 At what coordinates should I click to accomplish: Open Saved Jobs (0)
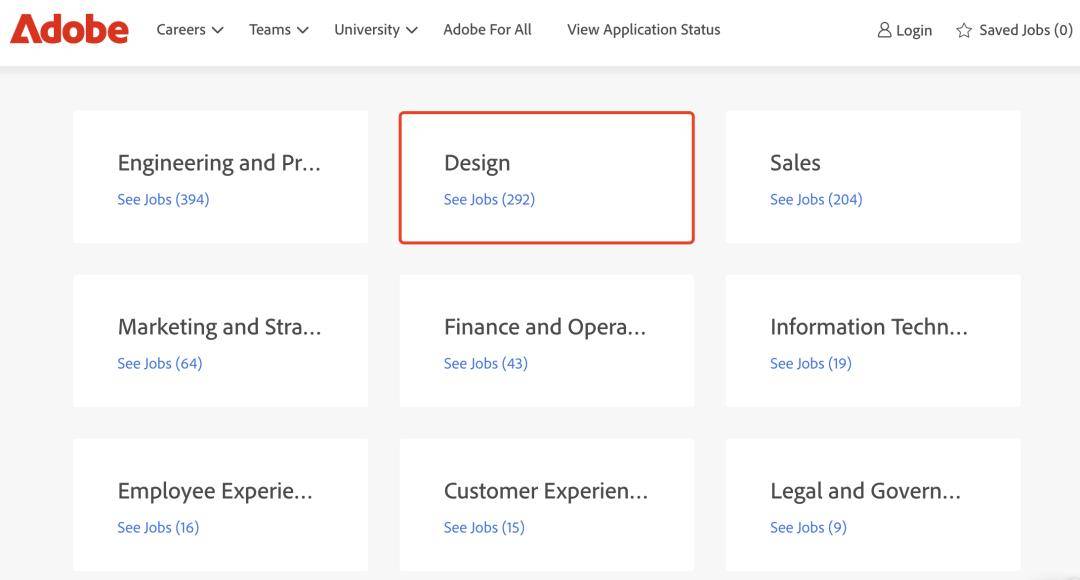1014,30
